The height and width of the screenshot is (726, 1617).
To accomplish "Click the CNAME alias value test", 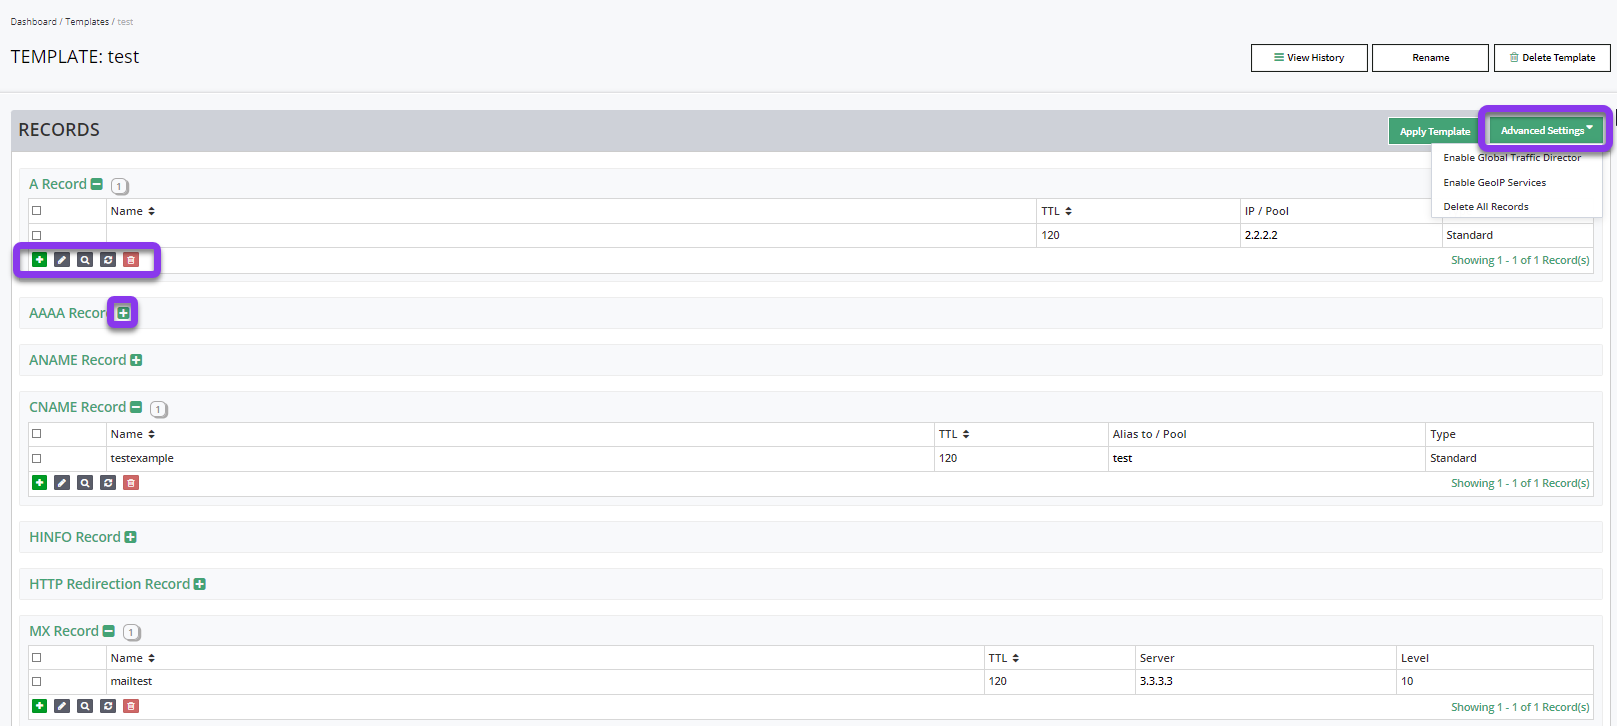I will point(1122,459).
